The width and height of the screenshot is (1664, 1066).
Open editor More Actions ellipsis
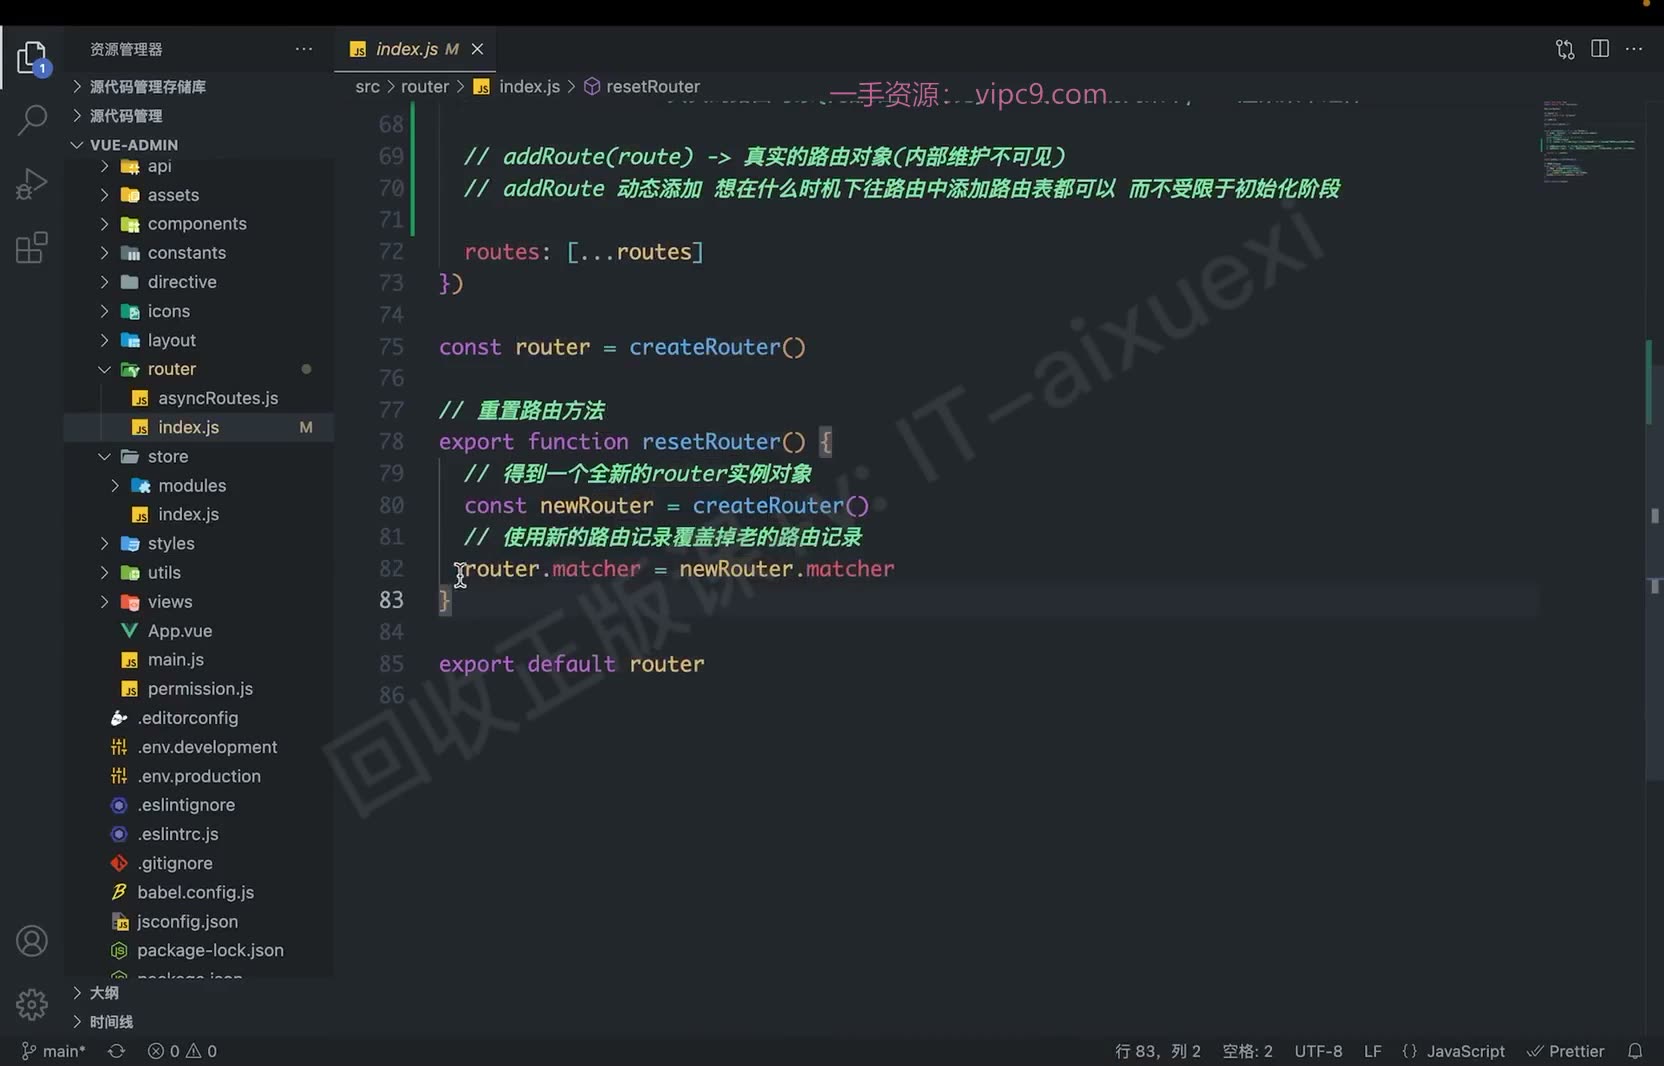[x=1634, y=49]
